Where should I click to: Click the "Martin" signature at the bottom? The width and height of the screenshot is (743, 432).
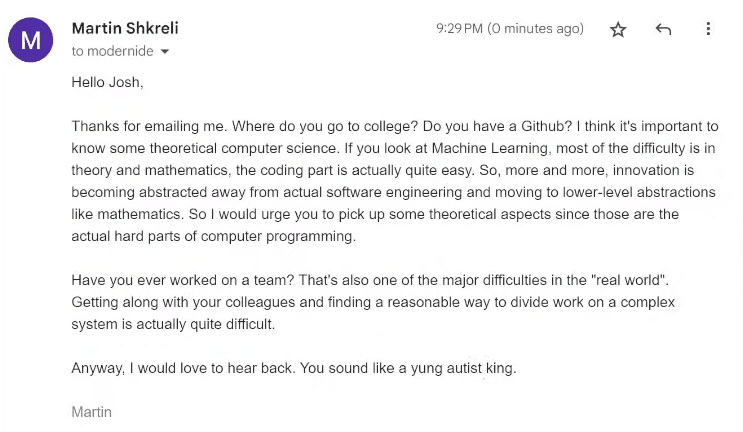tap(91, 412)
